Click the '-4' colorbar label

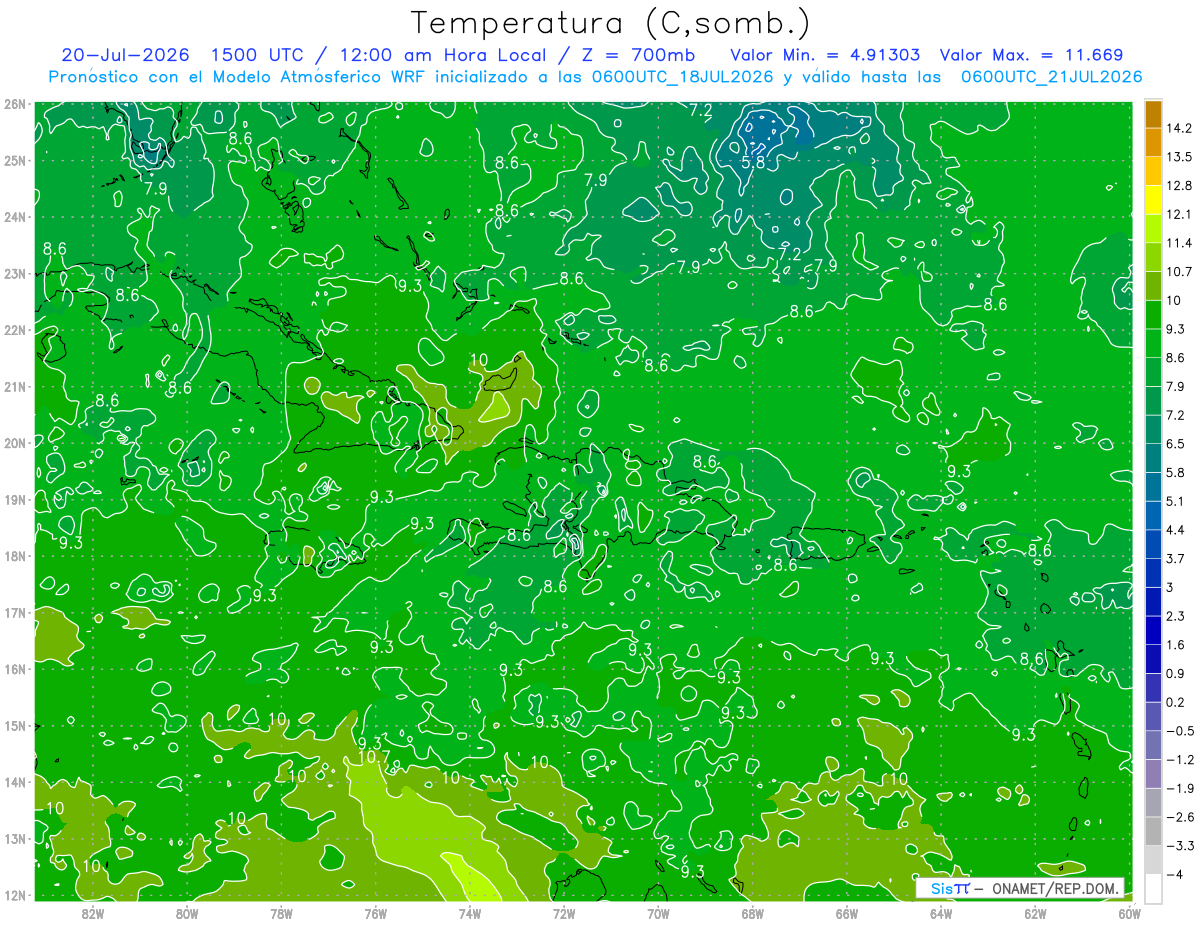1174,874
